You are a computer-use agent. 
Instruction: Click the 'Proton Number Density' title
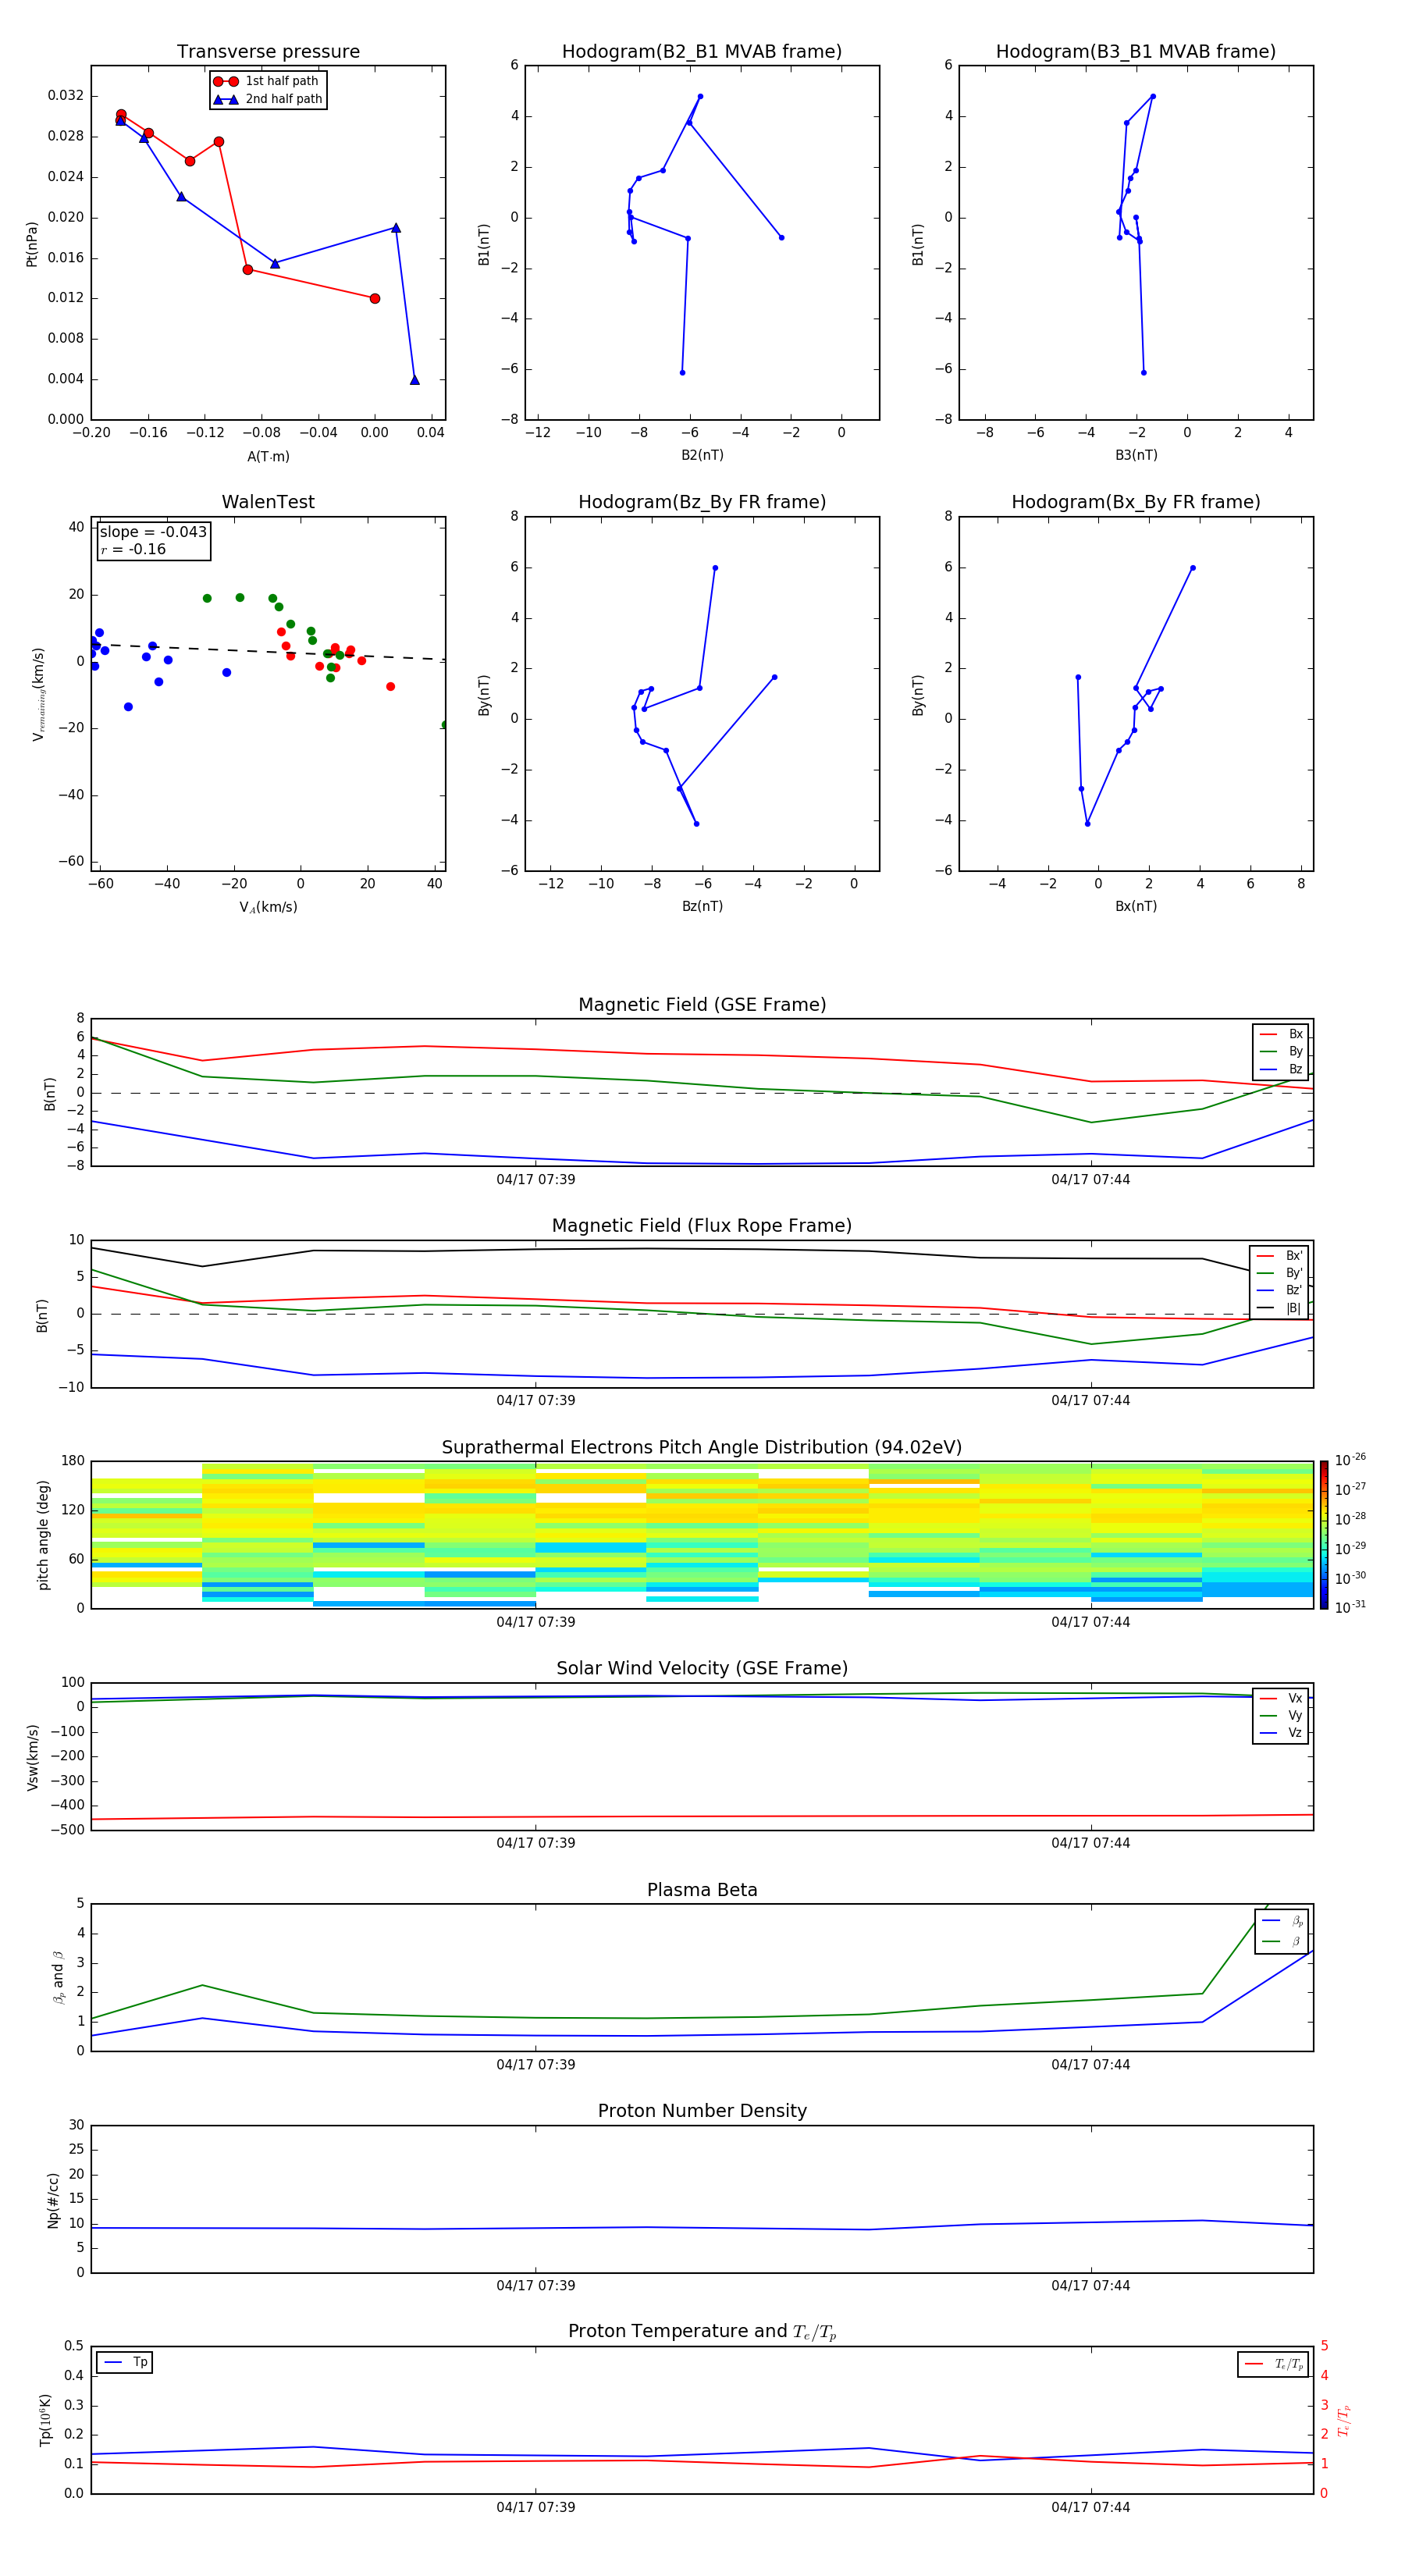702,2112
